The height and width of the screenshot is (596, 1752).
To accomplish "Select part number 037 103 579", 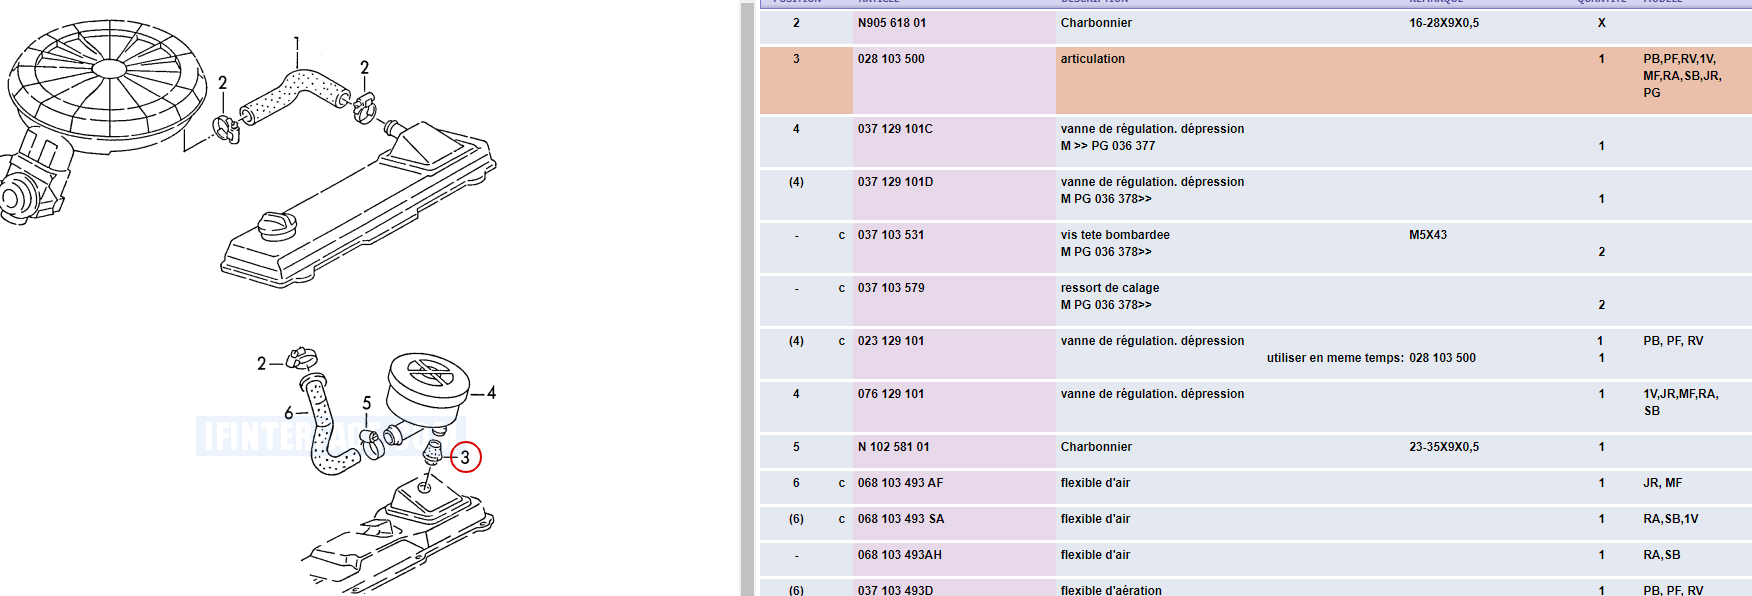I will [x=890, y=288].
